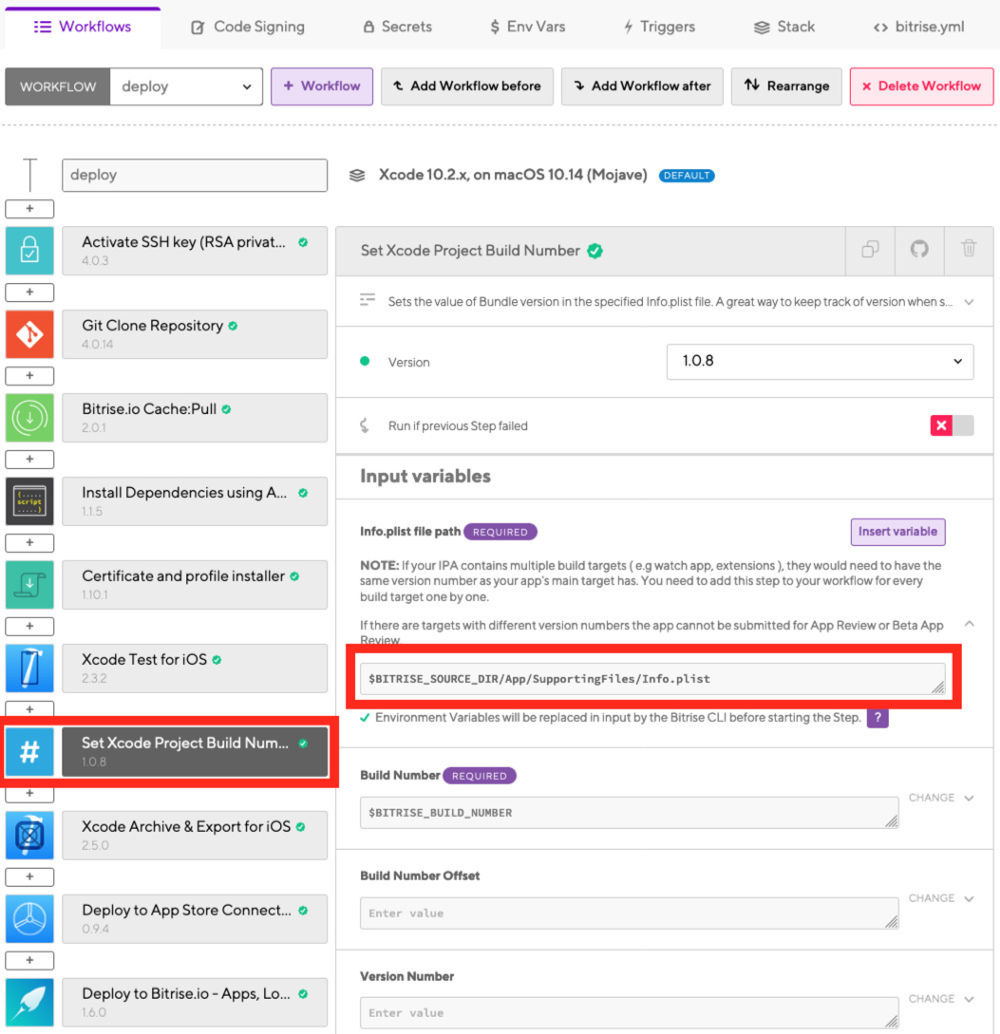Select the Activate SSH key step card
The height and width of the screenshot is (1034, 1000).
pos(195,251)
